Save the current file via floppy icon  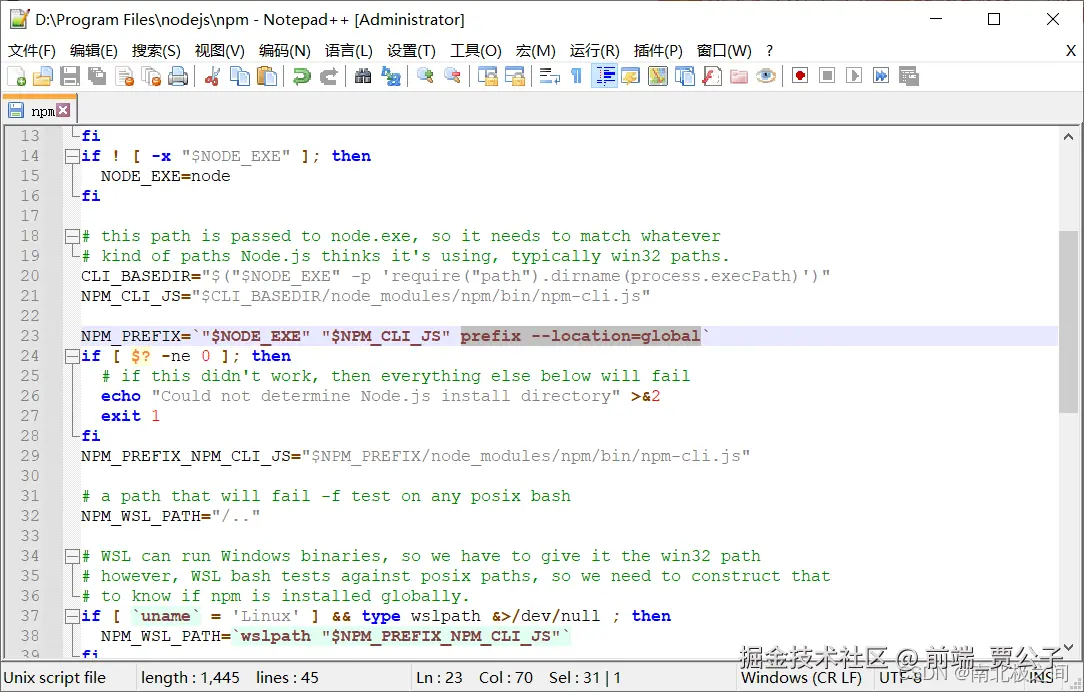click(70, 76)
